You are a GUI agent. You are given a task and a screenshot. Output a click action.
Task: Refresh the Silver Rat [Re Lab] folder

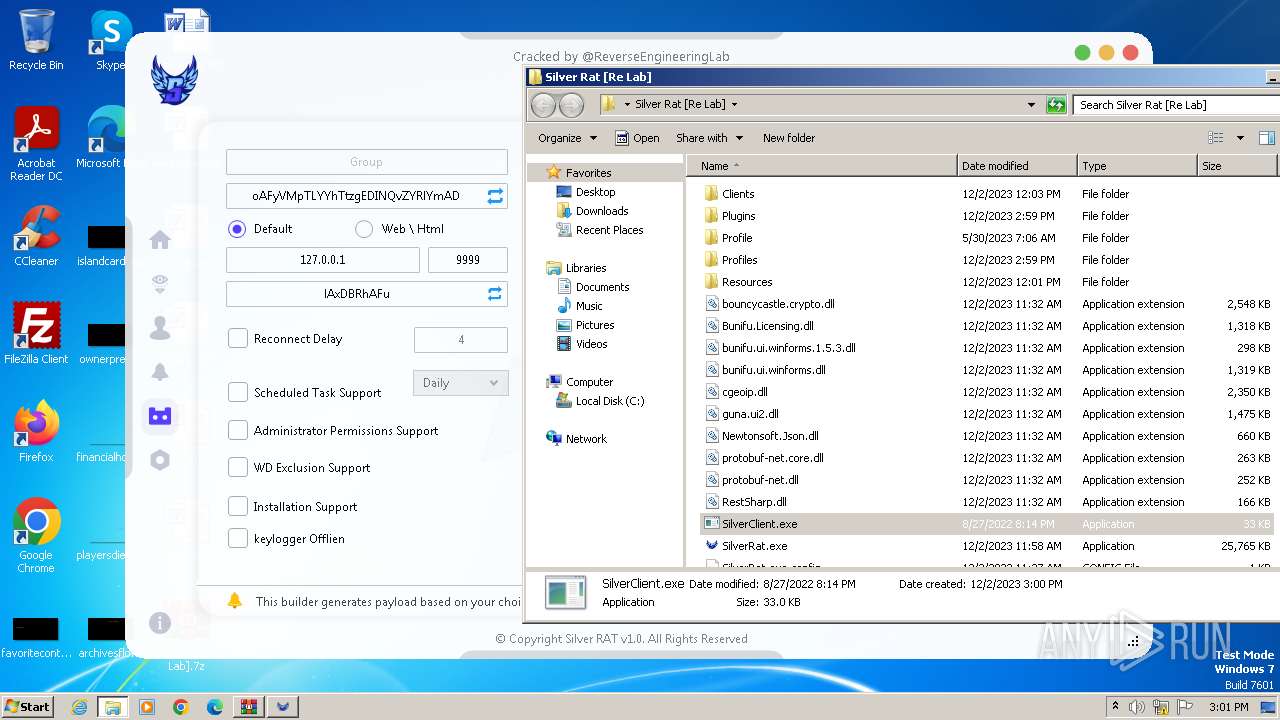1056,104
